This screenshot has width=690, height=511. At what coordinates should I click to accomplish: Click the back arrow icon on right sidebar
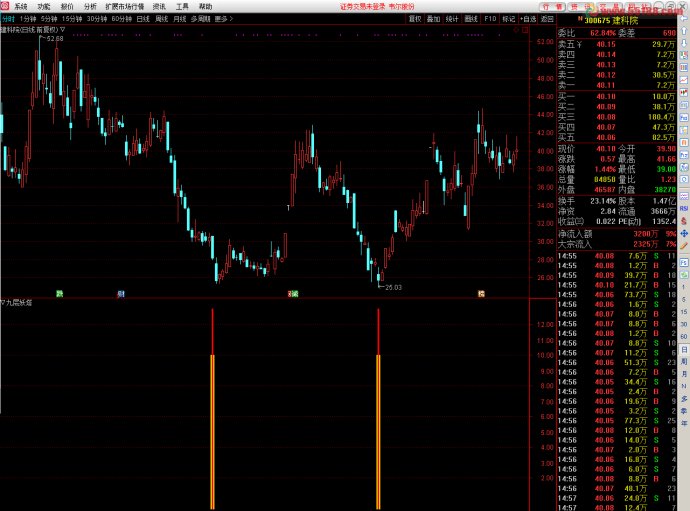point(684,18)
